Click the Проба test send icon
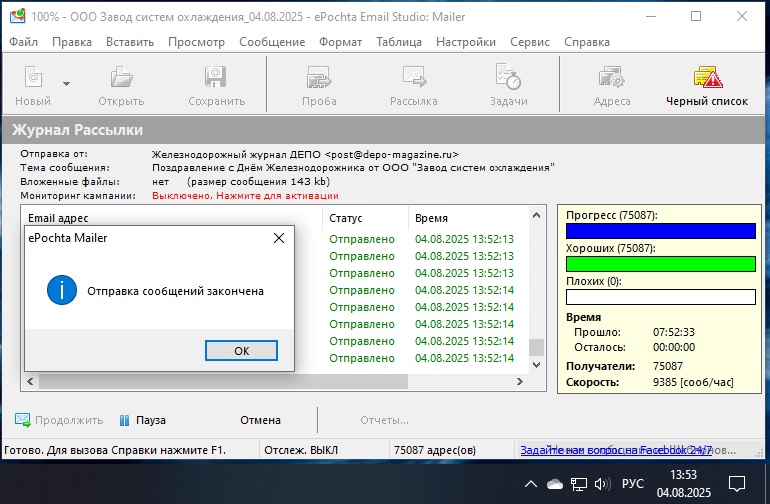770x504 pixels. coord(319,77)
